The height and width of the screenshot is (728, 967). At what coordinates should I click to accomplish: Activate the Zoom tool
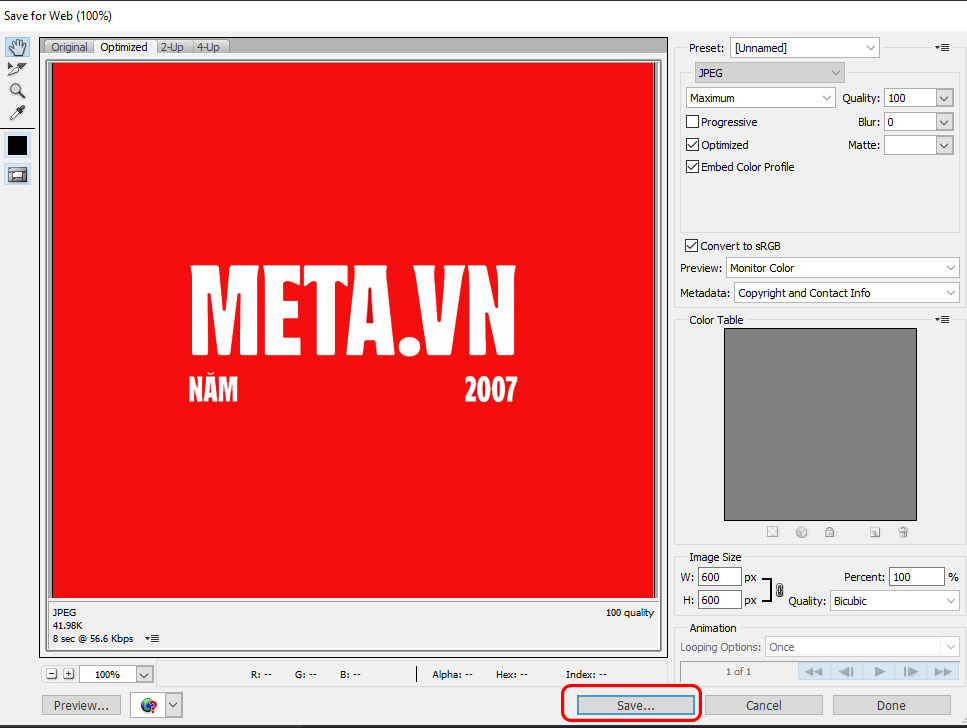tap(17, 90)
